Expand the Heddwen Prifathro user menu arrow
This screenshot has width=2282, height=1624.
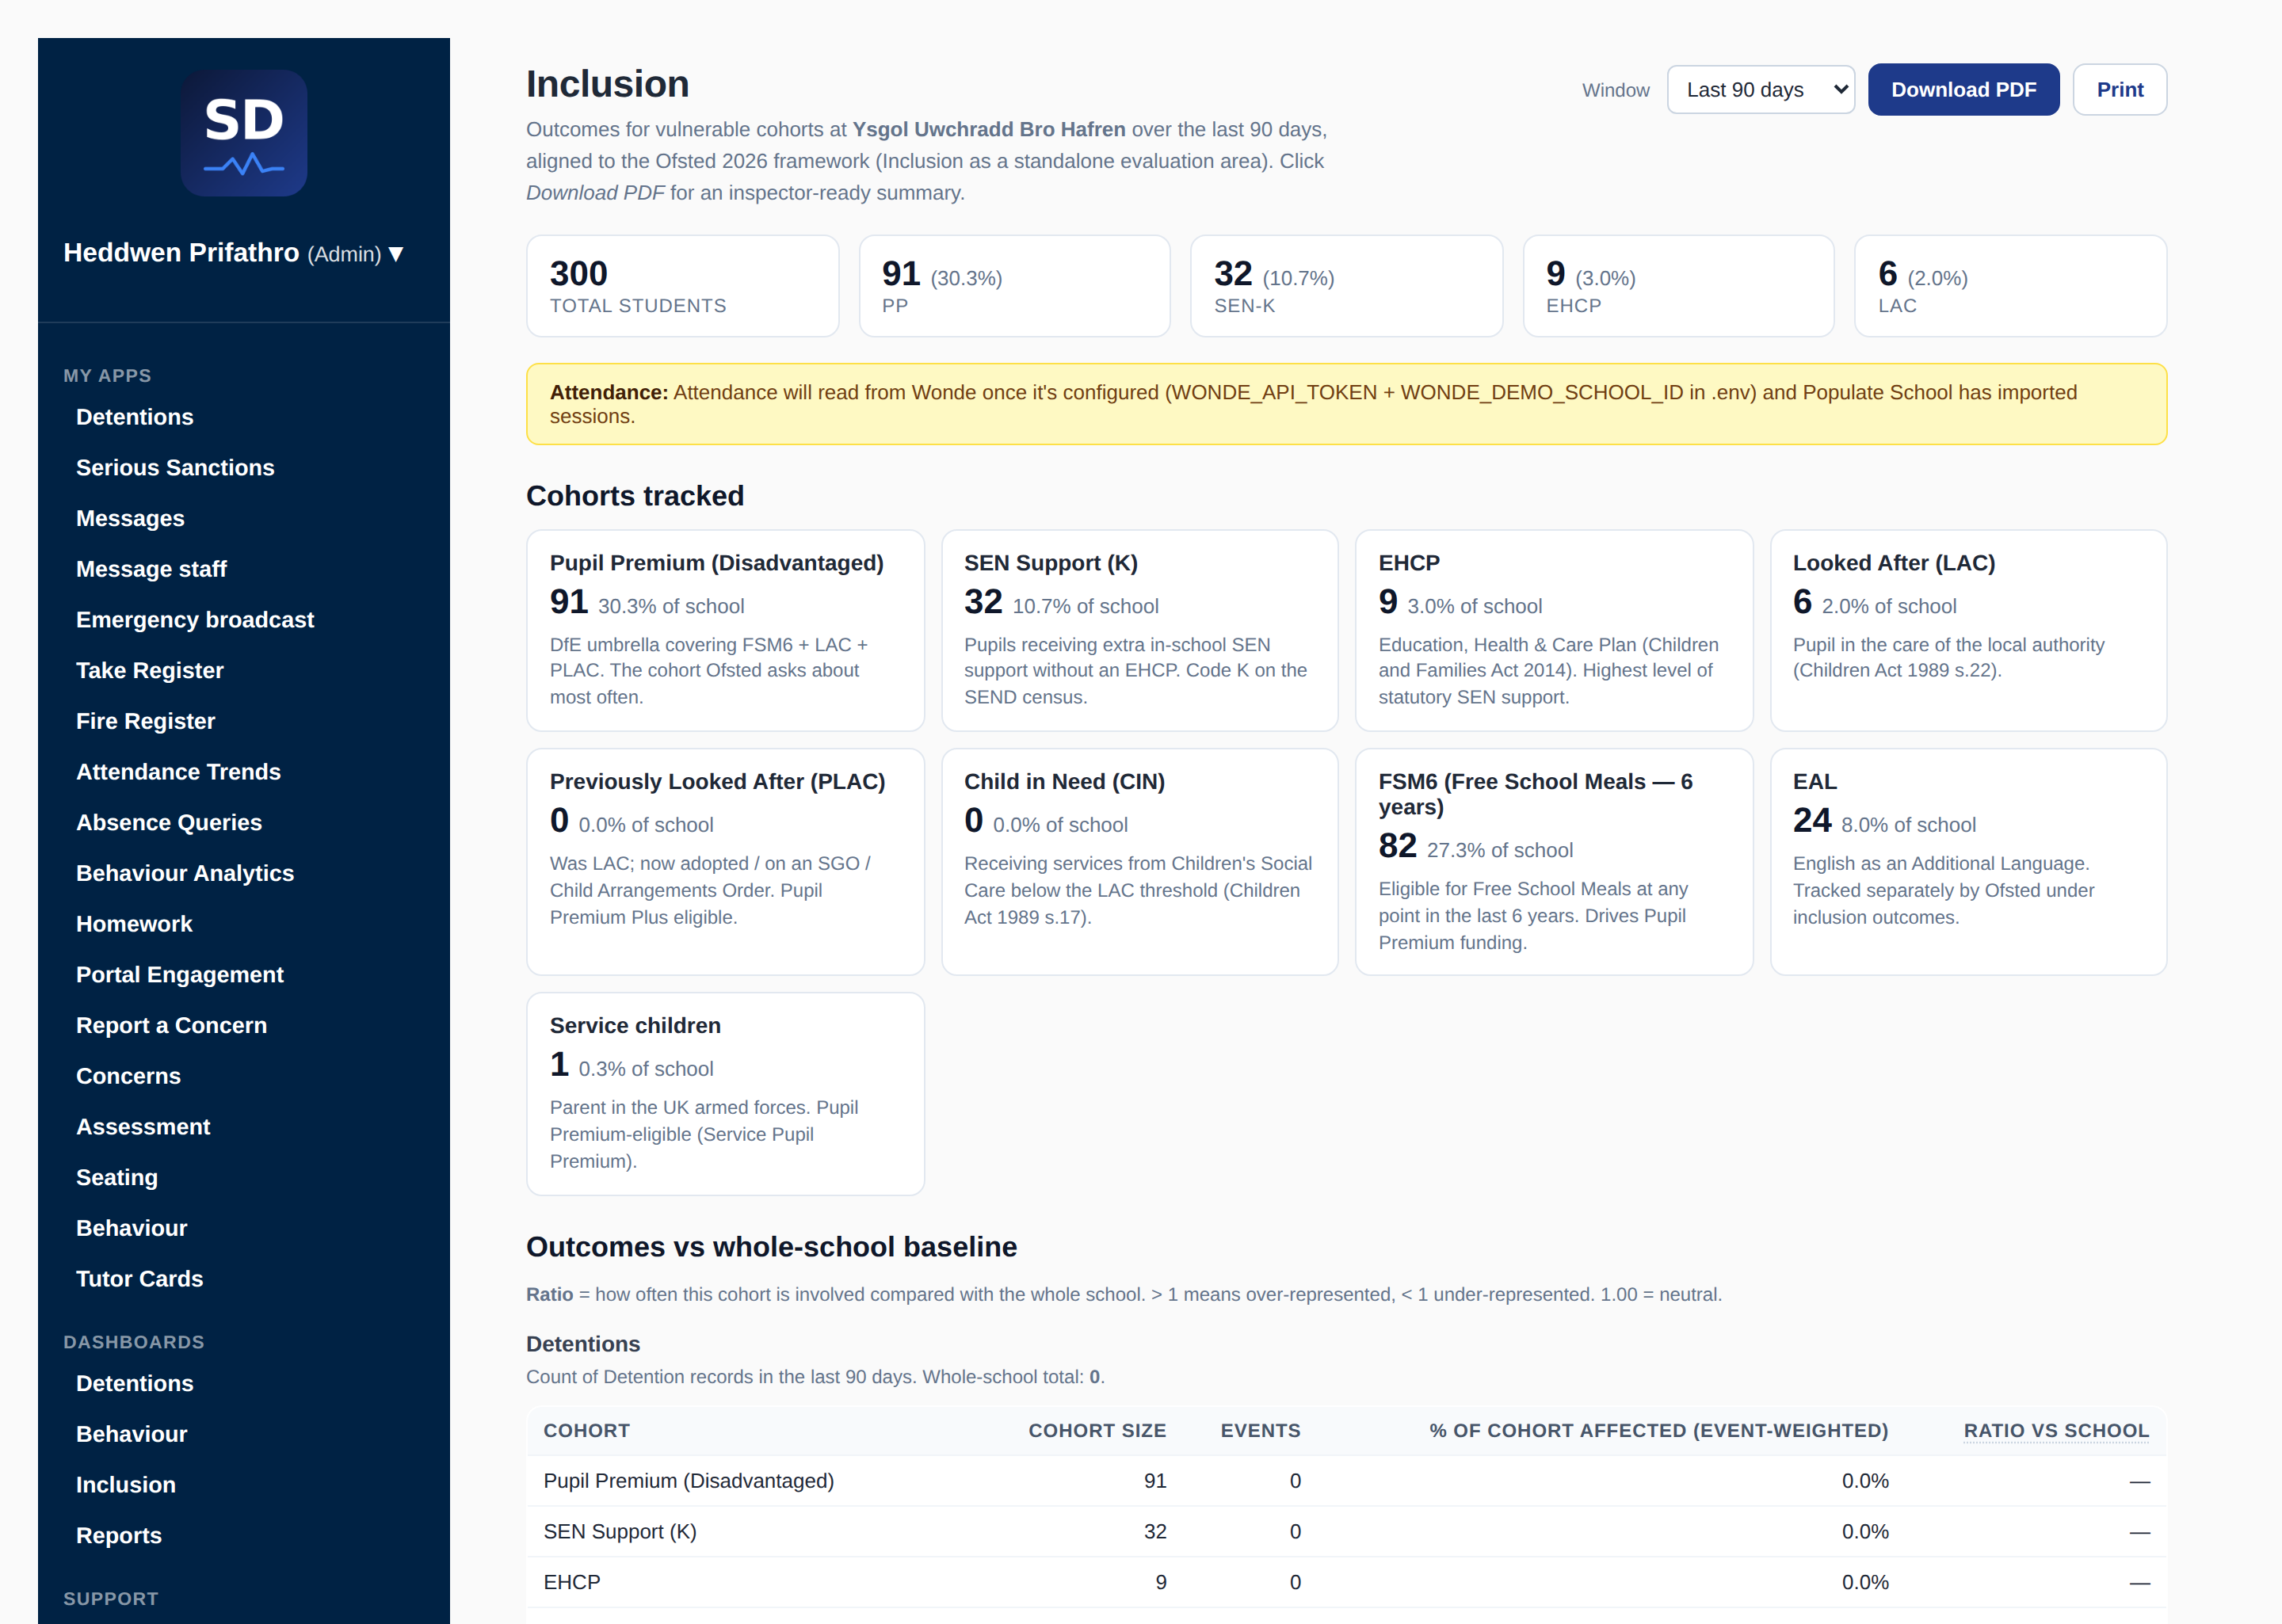click(396, 254)
